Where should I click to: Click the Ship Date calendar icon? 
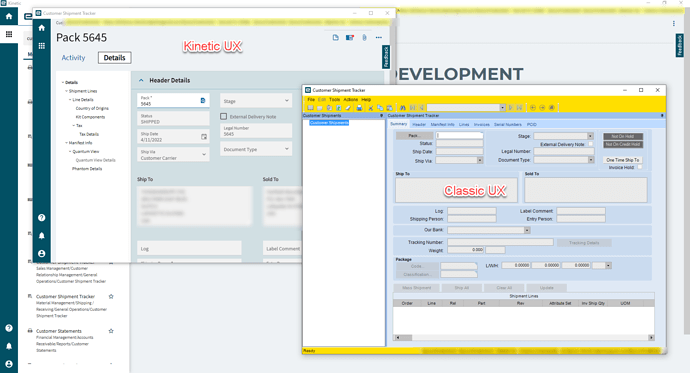coord(204,137)
